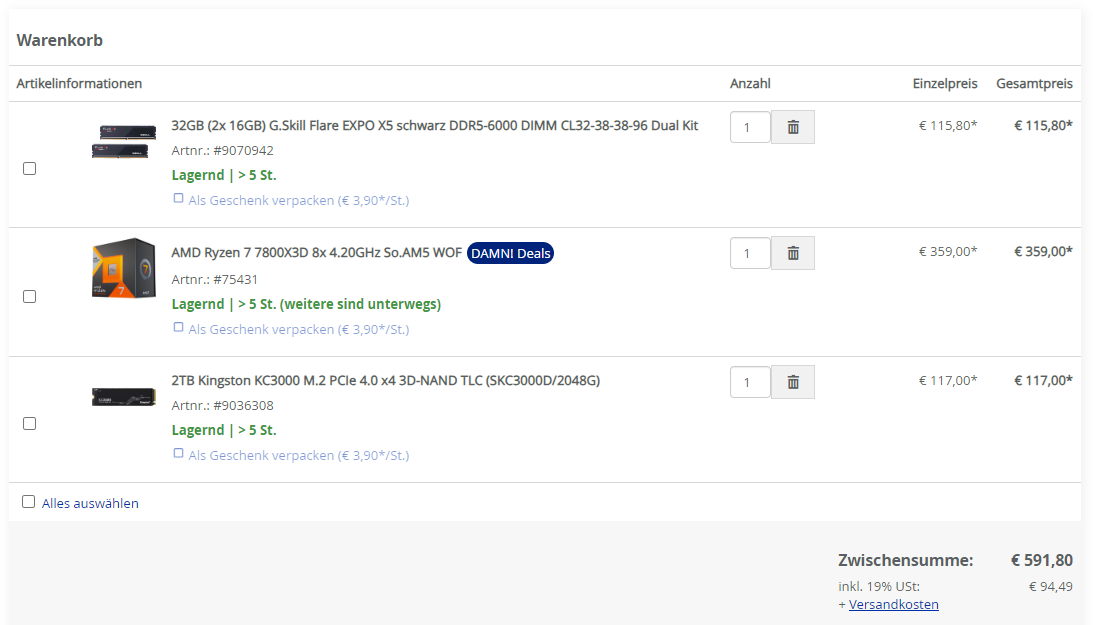
Task: Click stock status 'weitere sind unterwegs'
Action: pos(360,304)
